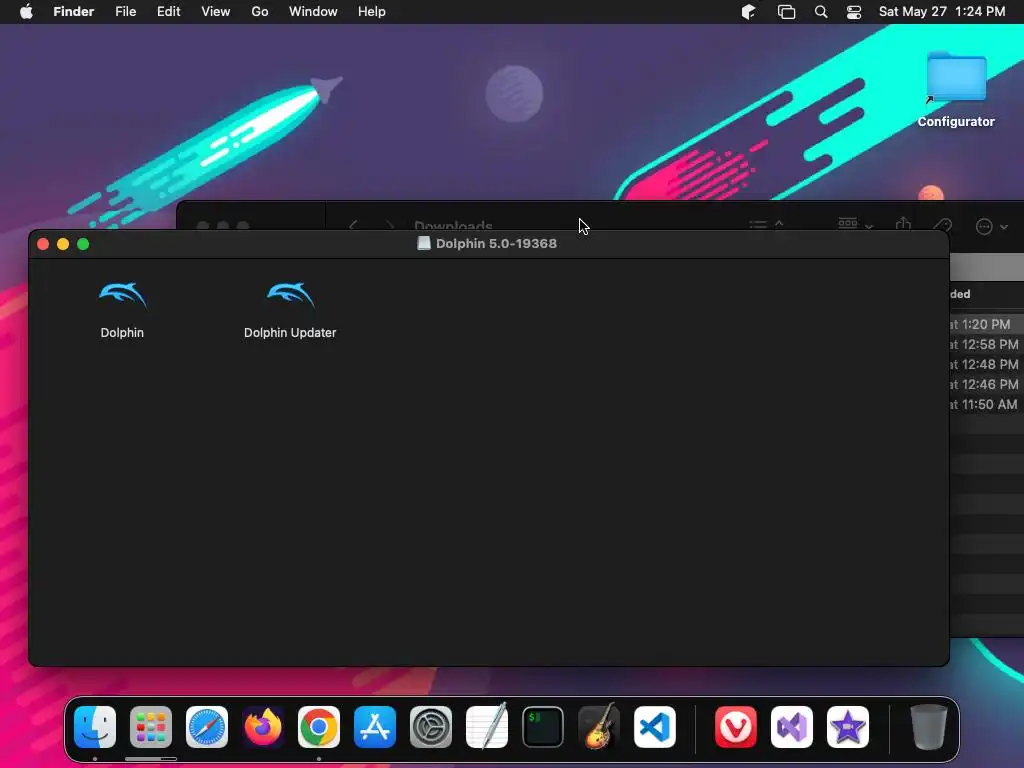Launch Visual Studio Code from the Dock
The width and height of the screenshot is (1024, 768).
(654, 727)
